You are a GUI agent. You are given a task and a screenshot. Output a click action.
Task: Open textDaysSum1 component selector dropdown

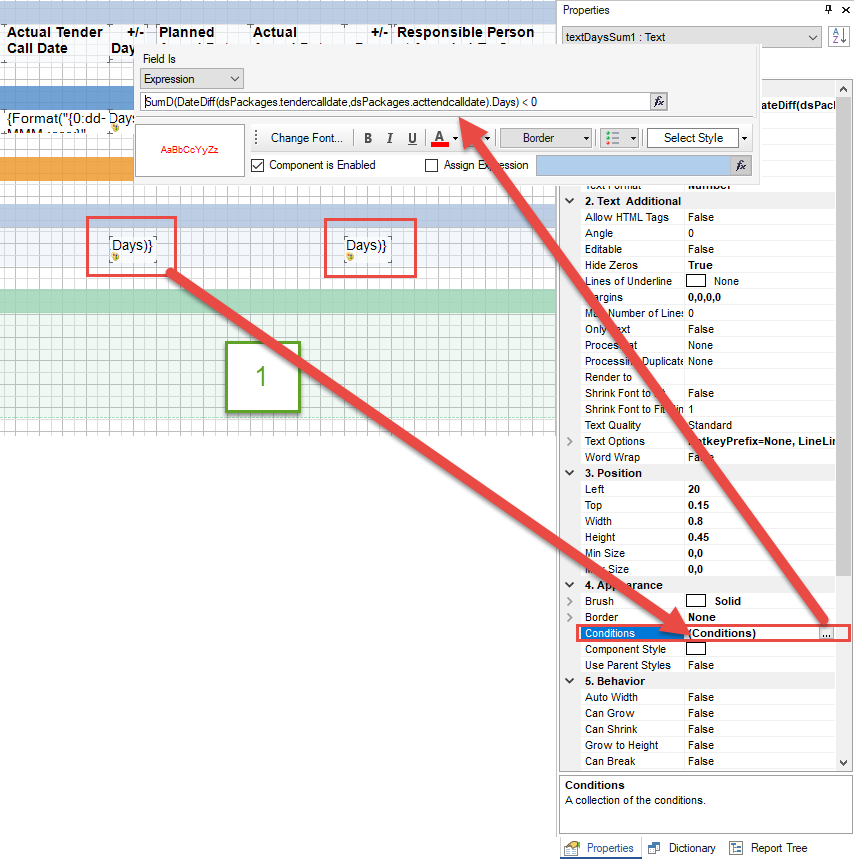813,37
